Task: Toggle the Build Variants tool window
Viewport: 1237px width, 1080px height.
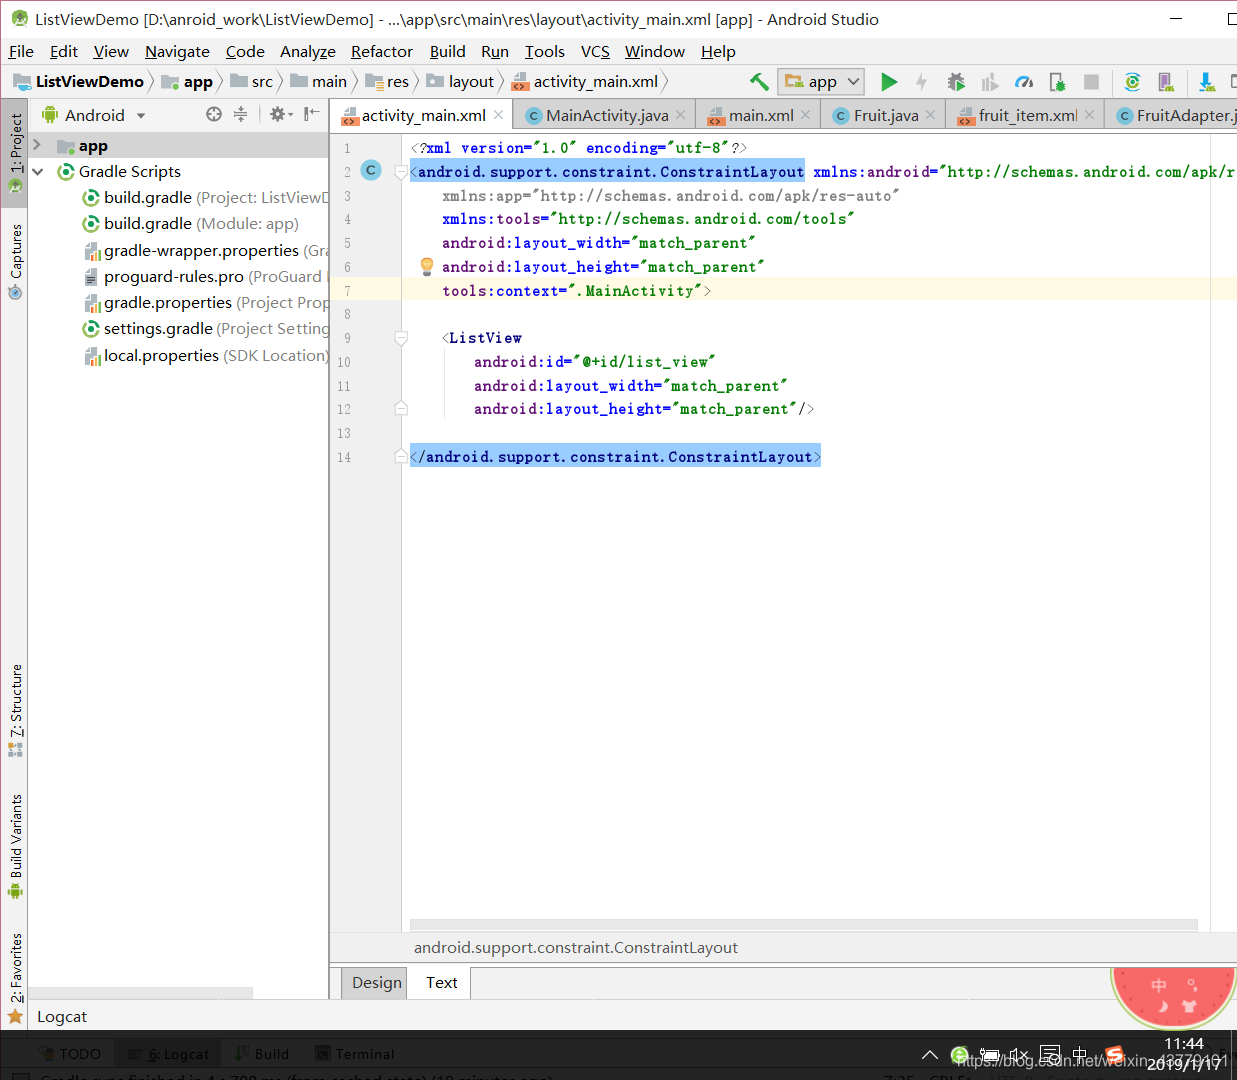Action: click(15, 847)
